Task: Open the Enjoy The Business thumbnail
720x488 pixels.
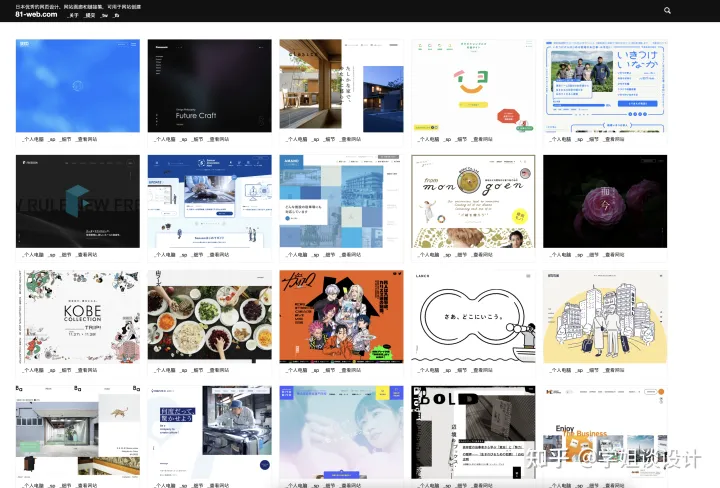Action: click(605, 432)
